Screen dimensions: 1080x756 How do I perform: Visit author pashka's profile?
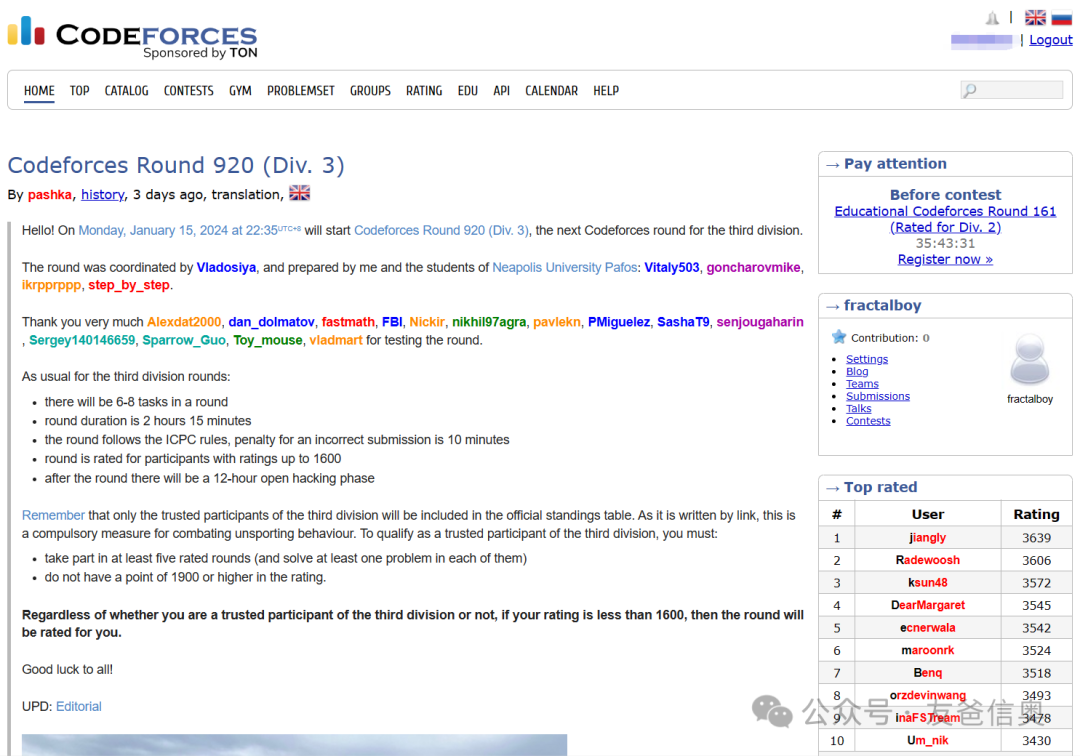pyautogui.click(x=50, y=195)
